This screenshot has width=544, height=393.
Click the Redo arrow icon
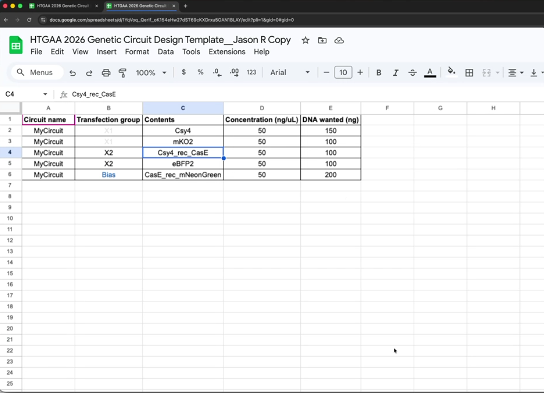tap(89, 73)
